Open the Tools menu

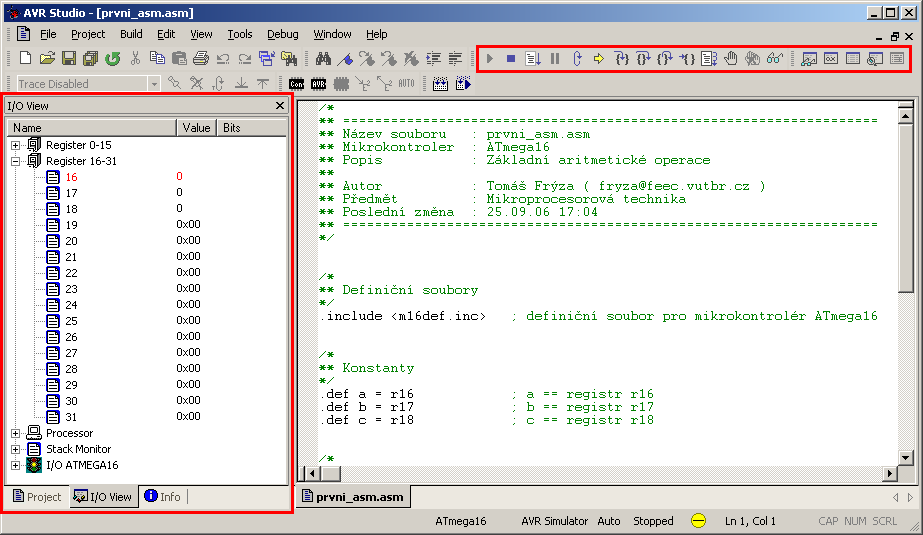(240, 34)
